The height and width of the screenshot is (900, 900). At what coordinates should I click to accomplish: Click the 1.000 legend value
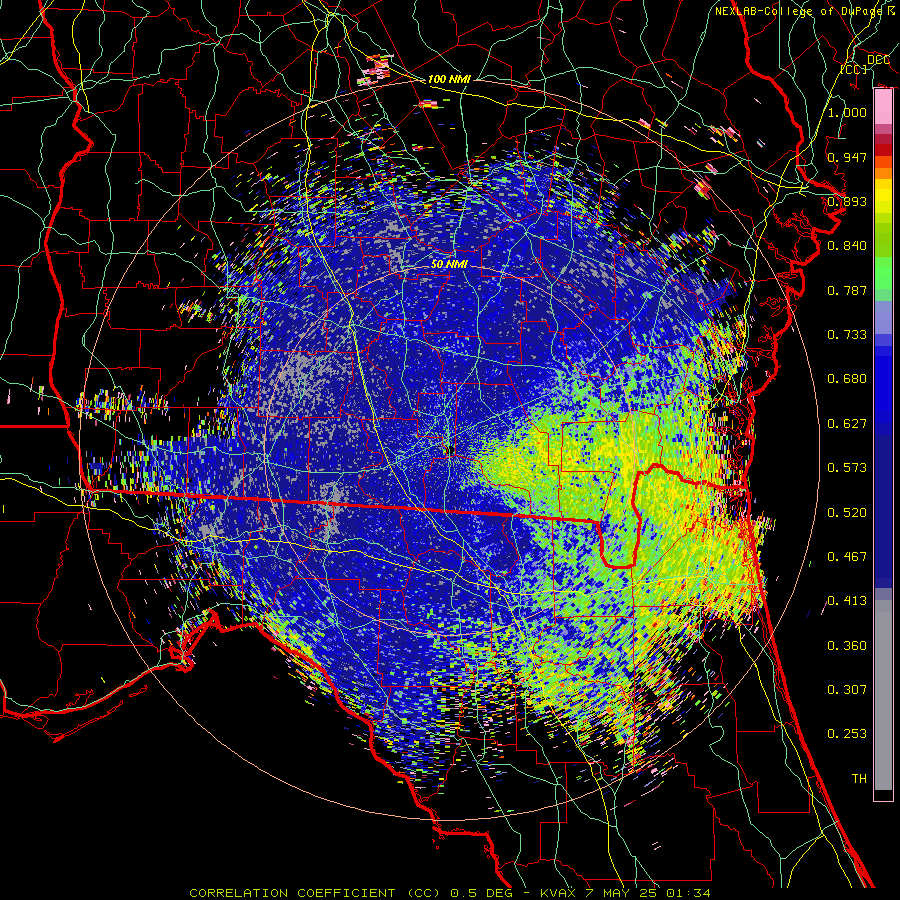pyautogui.click(x=847, y=112)
